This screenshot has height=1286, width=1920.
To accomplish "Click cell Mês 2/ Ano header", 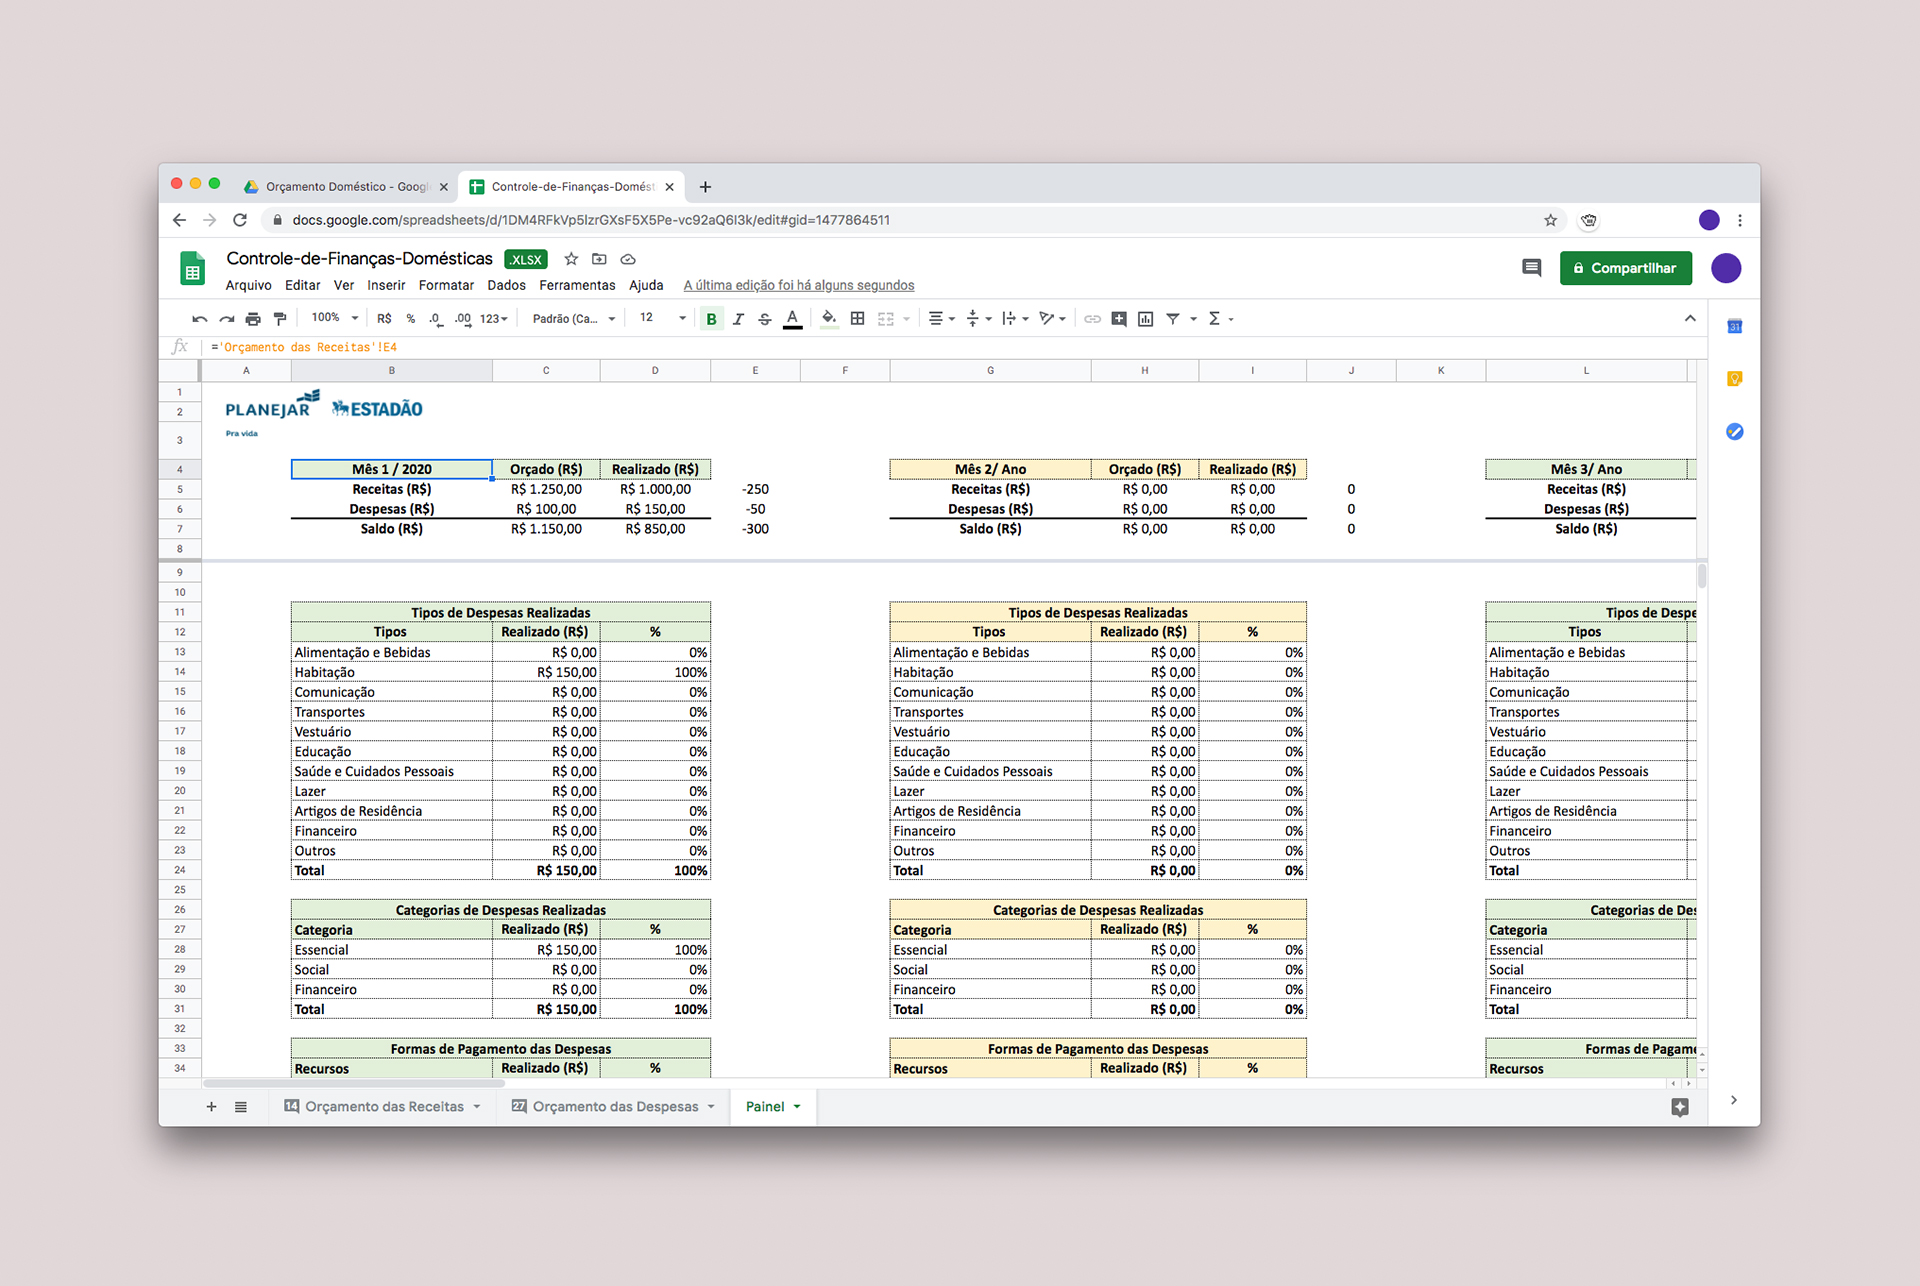I will point(989,469).
